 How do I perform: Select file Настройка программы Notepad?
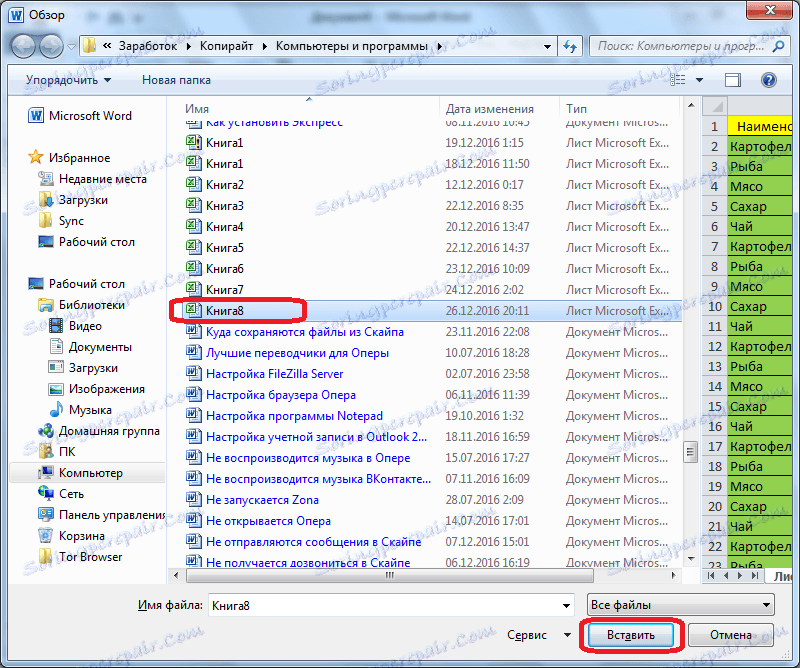point(294,415)
